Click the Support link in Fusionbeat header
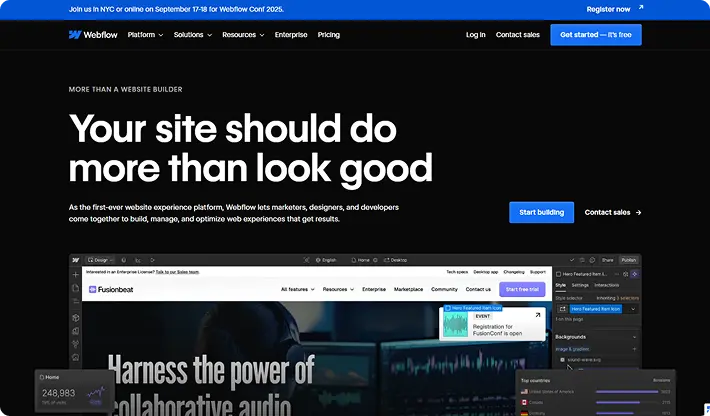Image resolution: width=710 pixels, height=416 pixels. coord(538,272)
